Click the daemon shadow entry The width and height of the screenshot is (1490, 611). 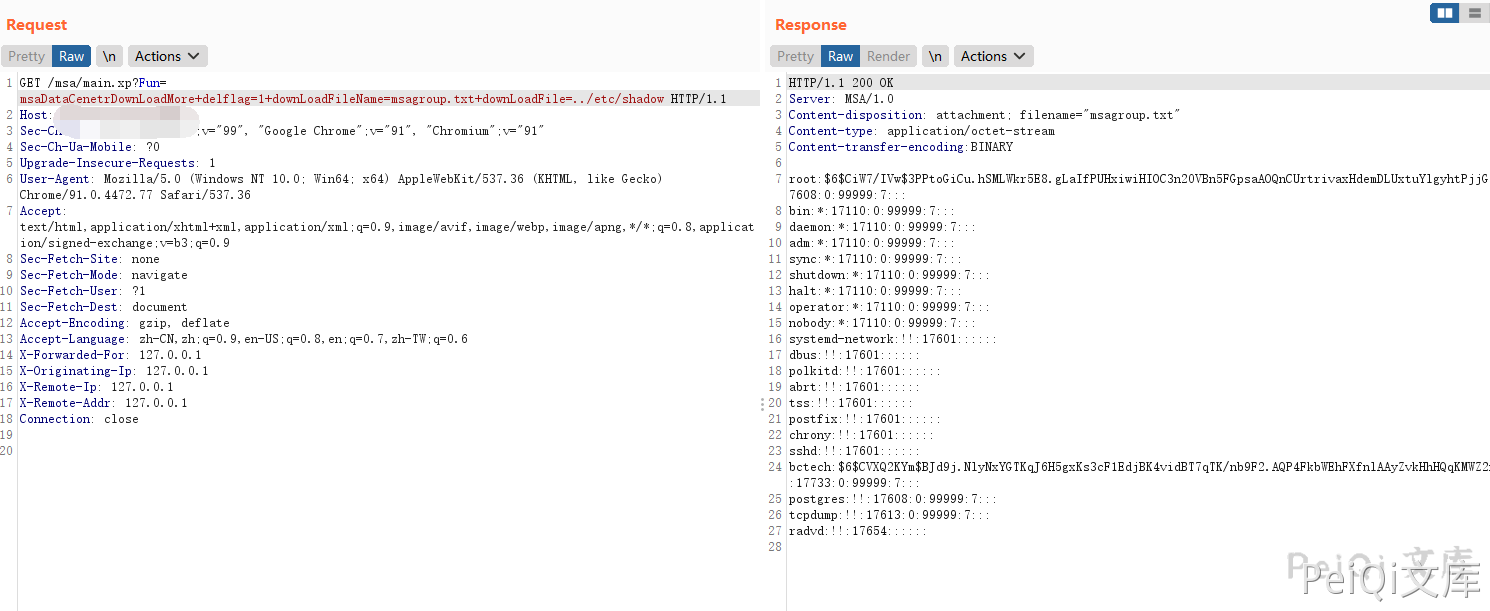pos(882,227)
